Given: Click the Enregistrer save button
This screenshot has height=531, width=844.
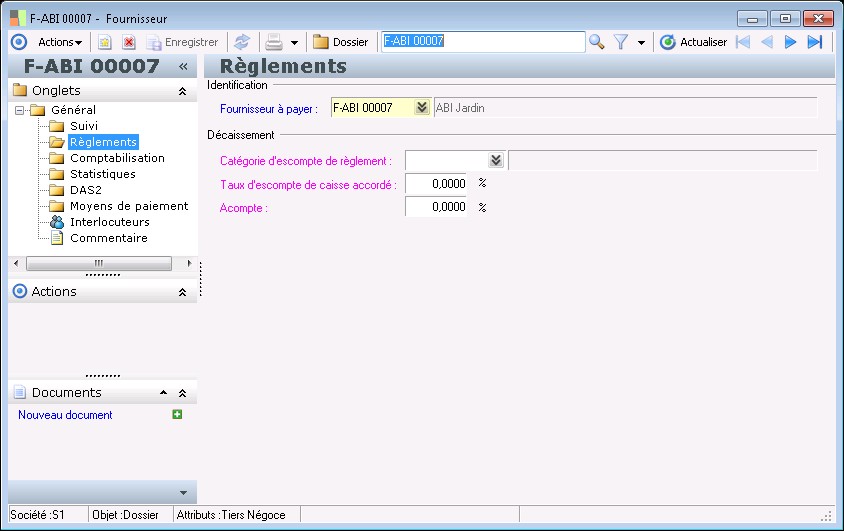Looking at the screenshot, I should (x=182, y=42).
